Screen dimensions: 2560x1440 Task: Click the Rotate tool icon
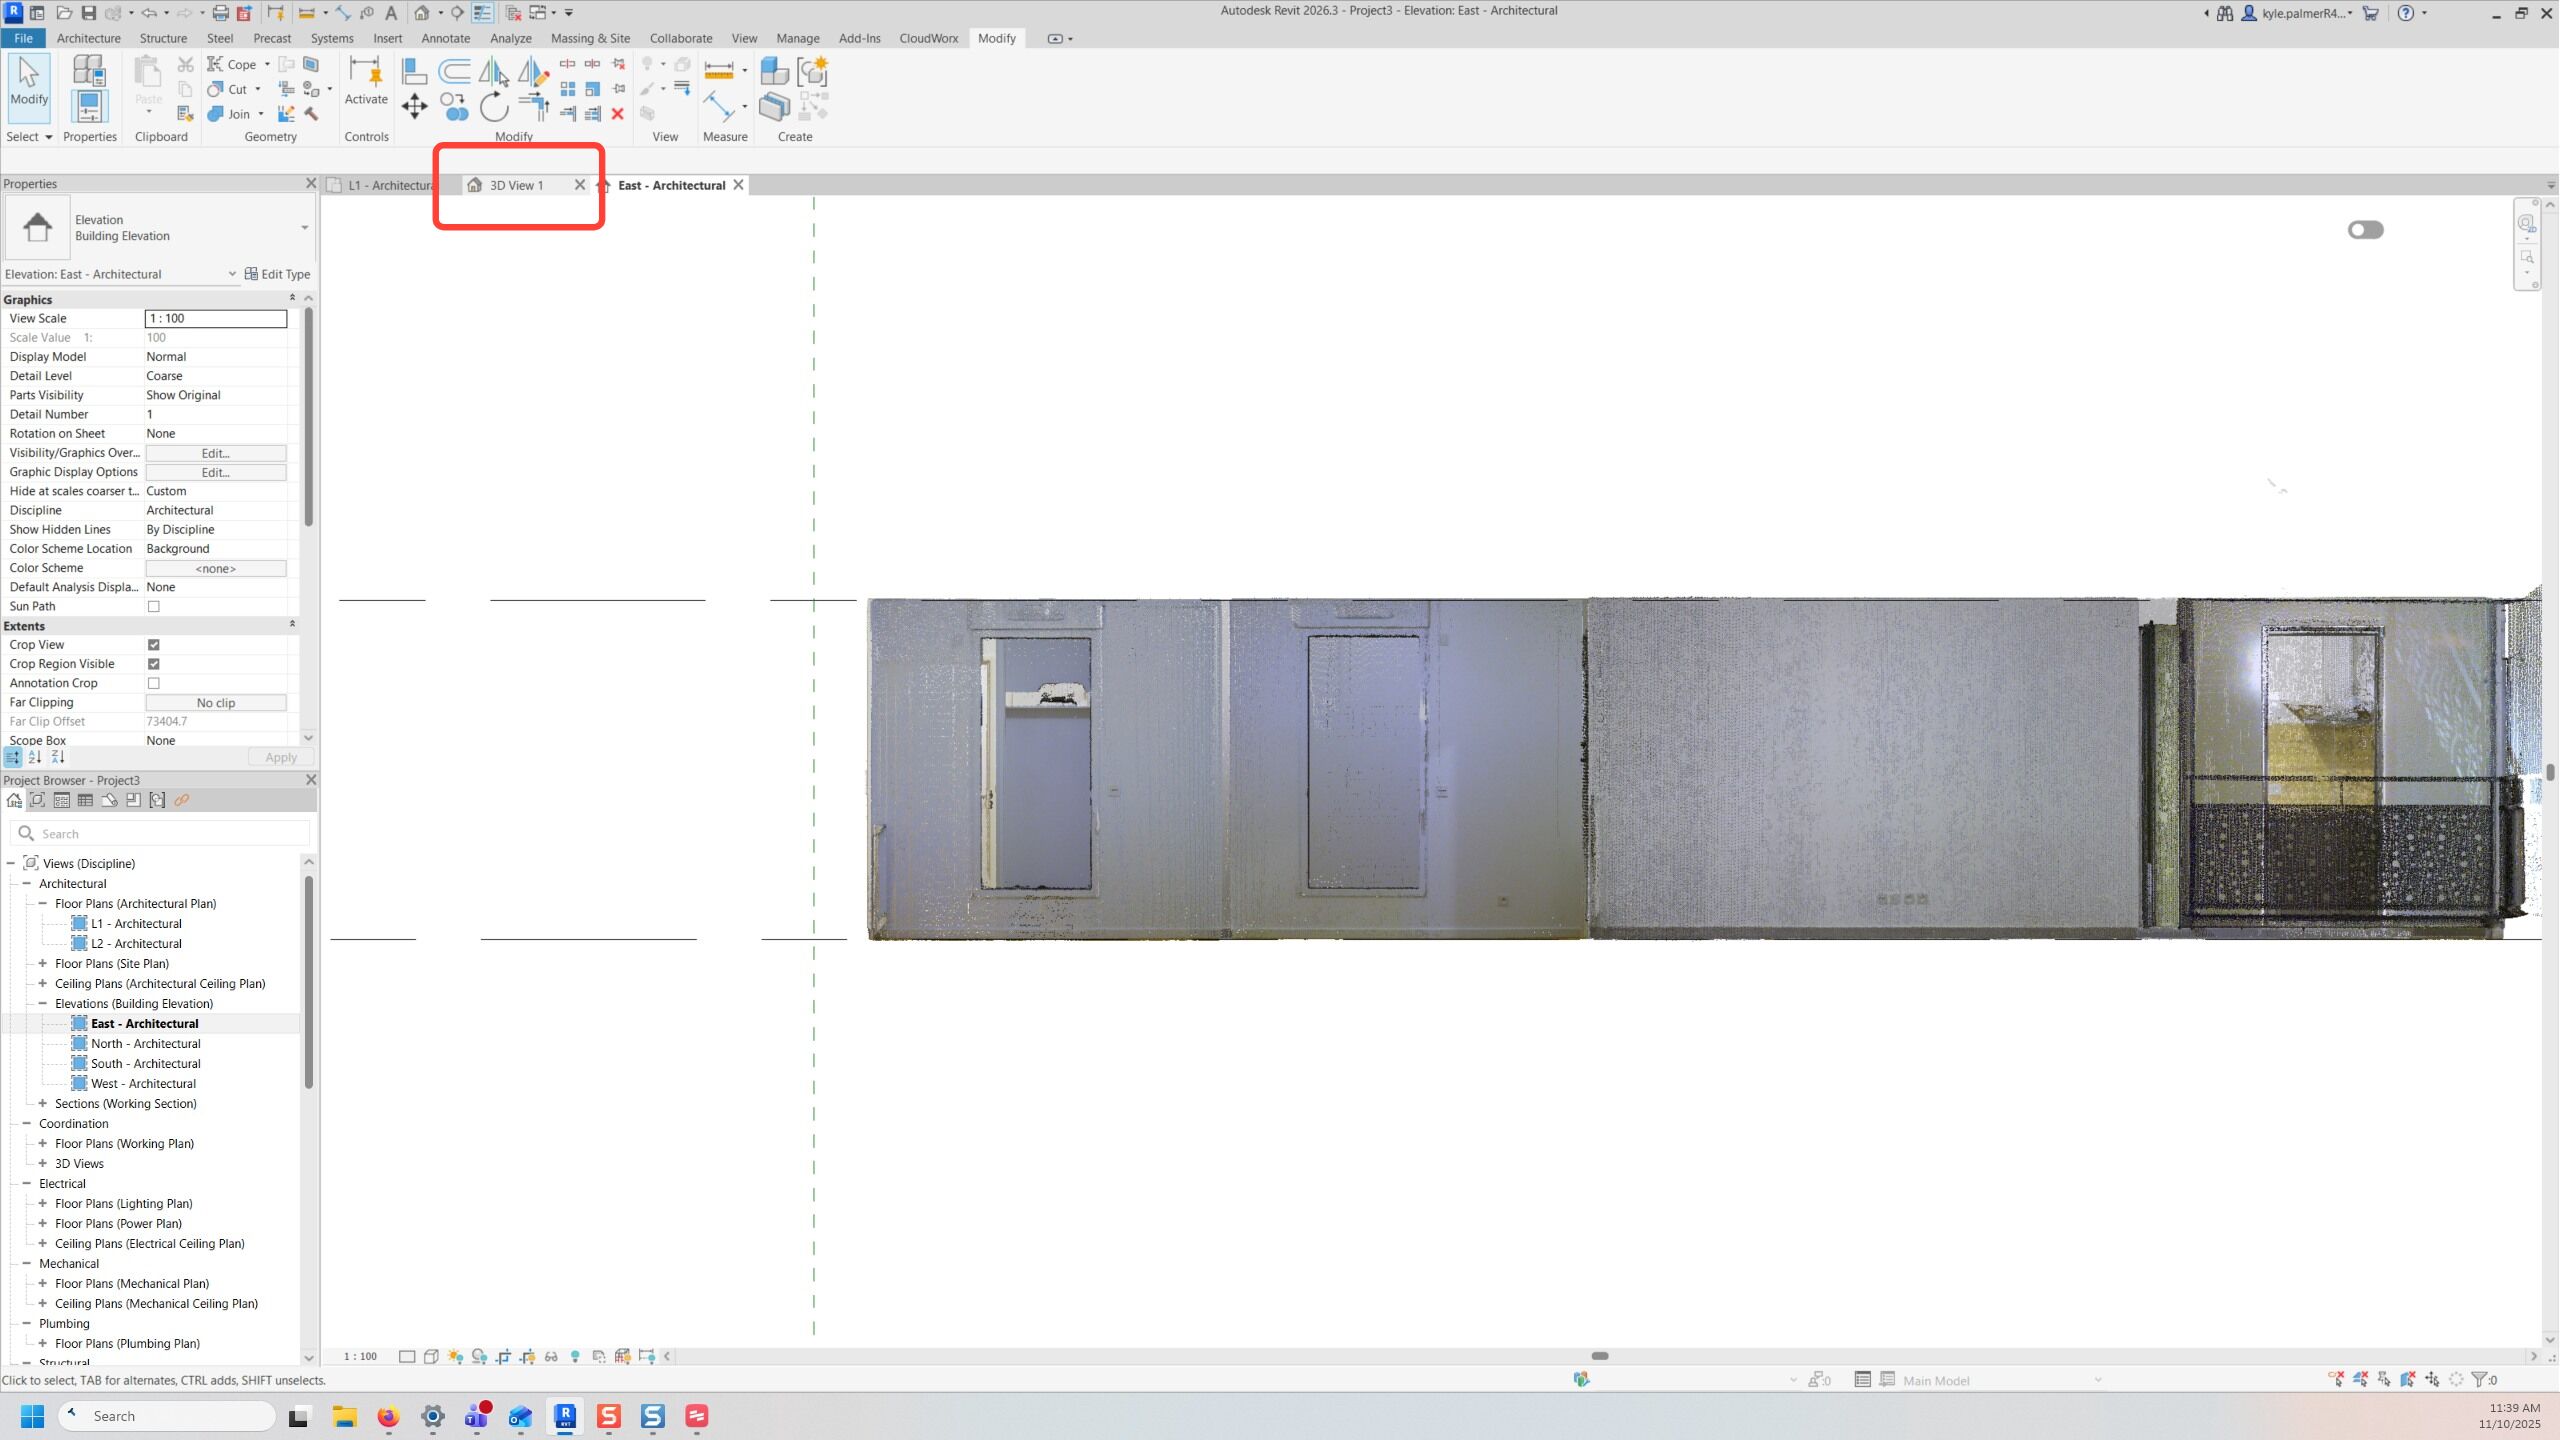pos(494,107)
